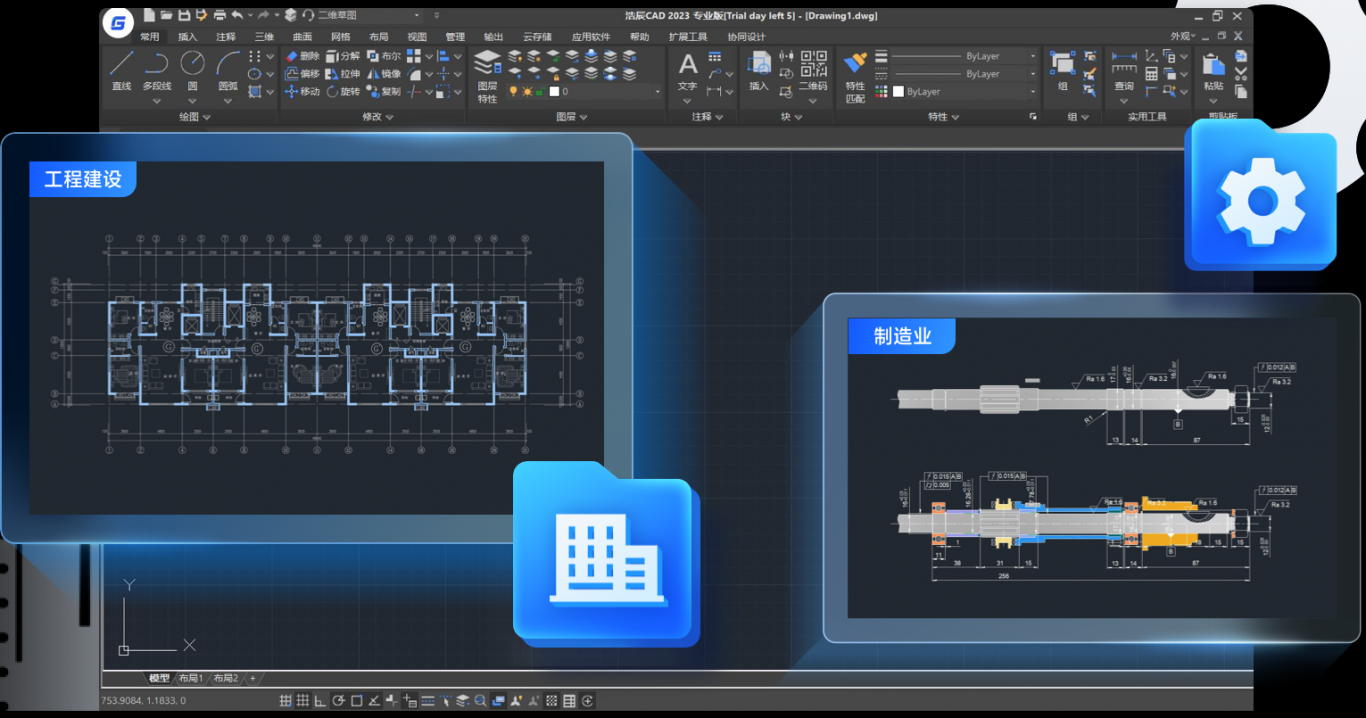Expand the 特性 panel

pos(943,117)
